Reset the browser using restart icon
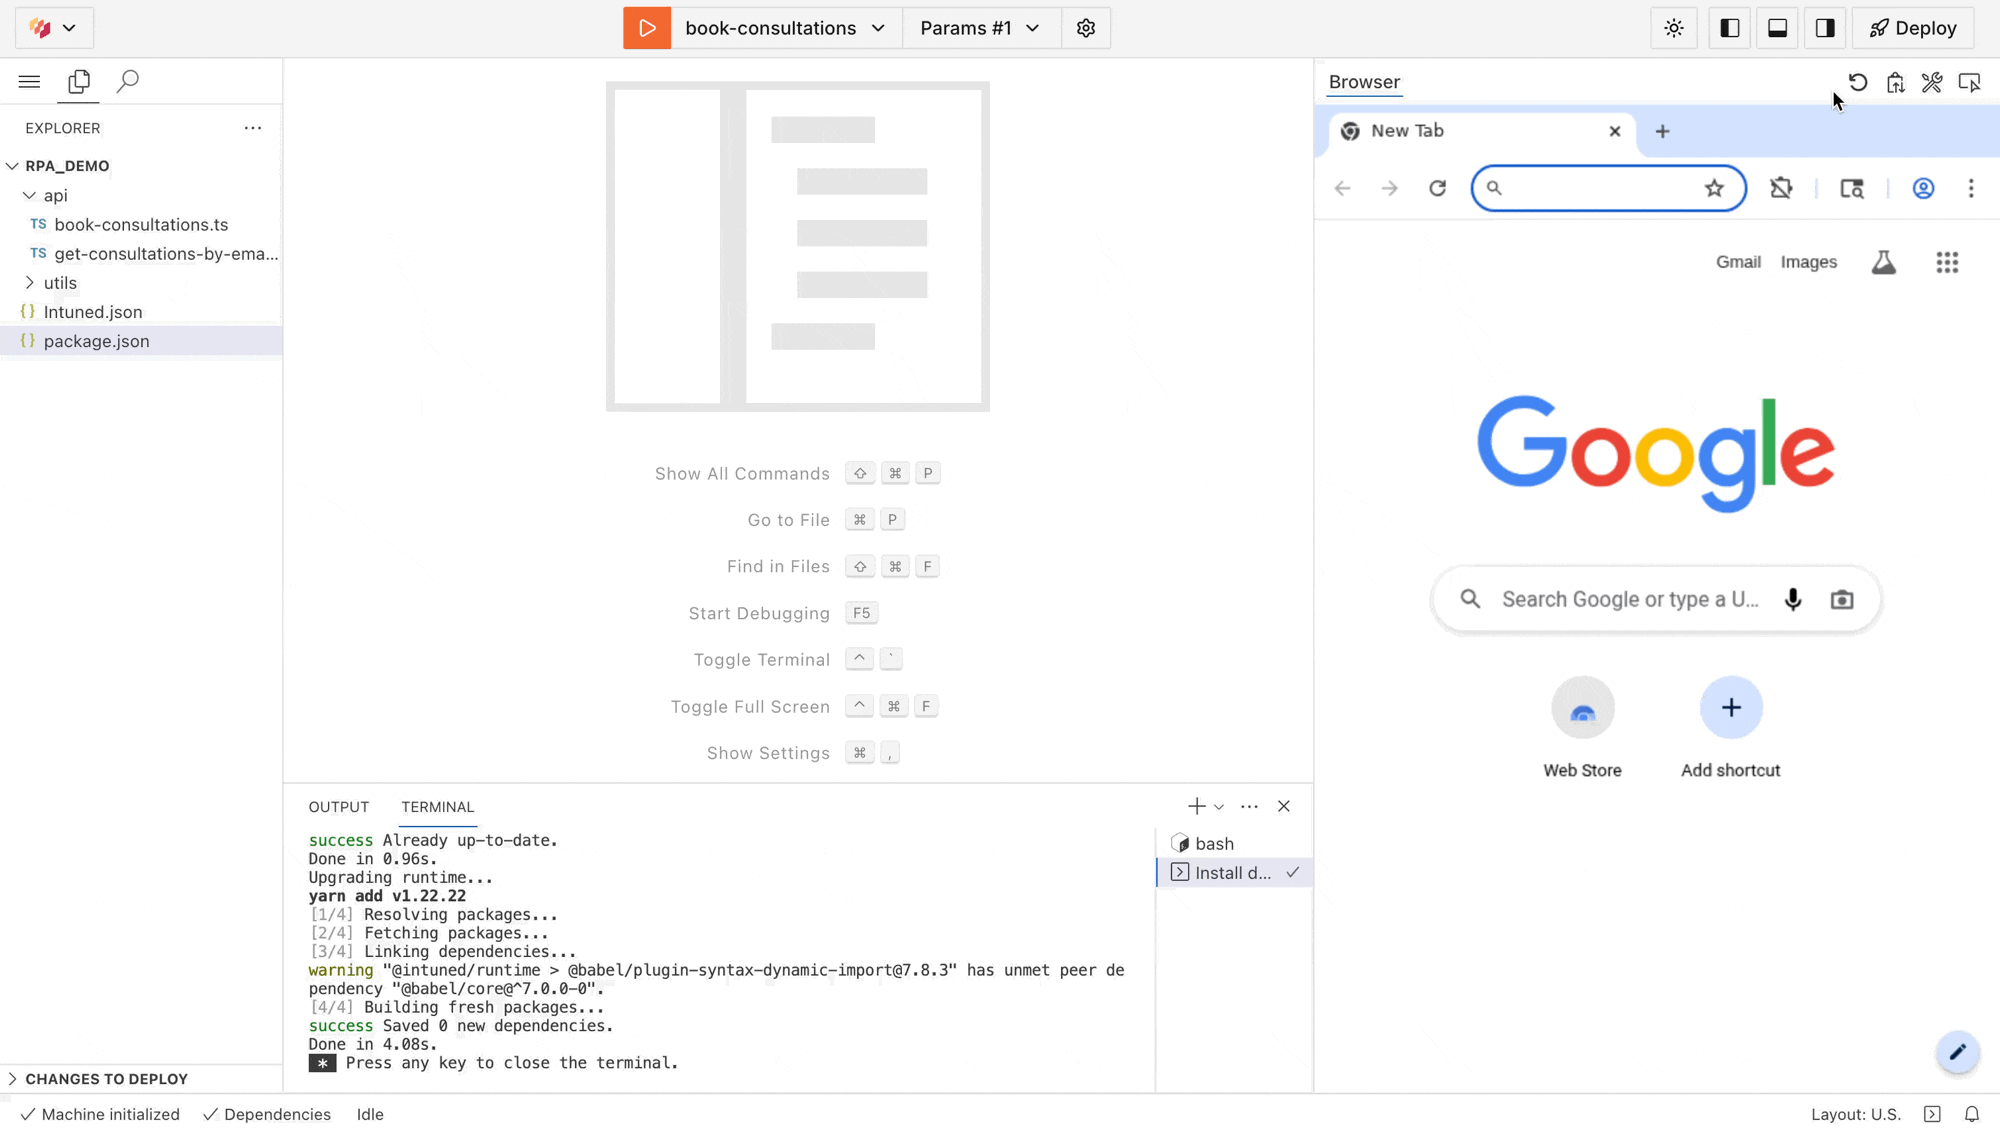 coord(1858,82)
